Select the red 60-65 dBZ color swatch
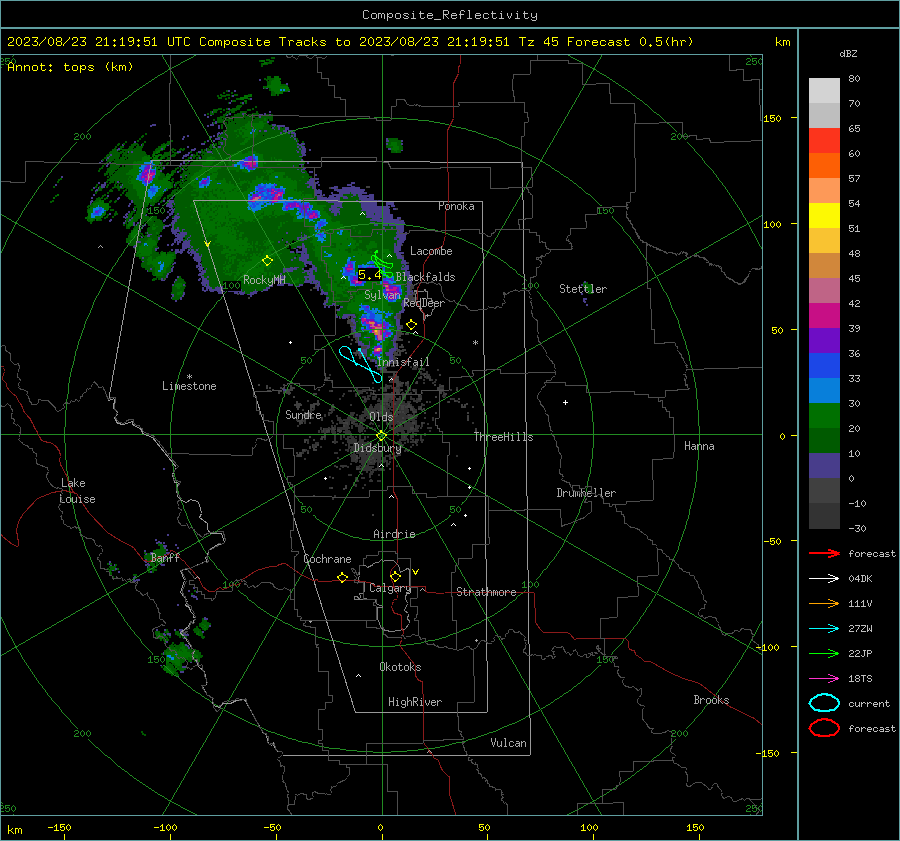 pyautogui.click(x=824, y=141)
